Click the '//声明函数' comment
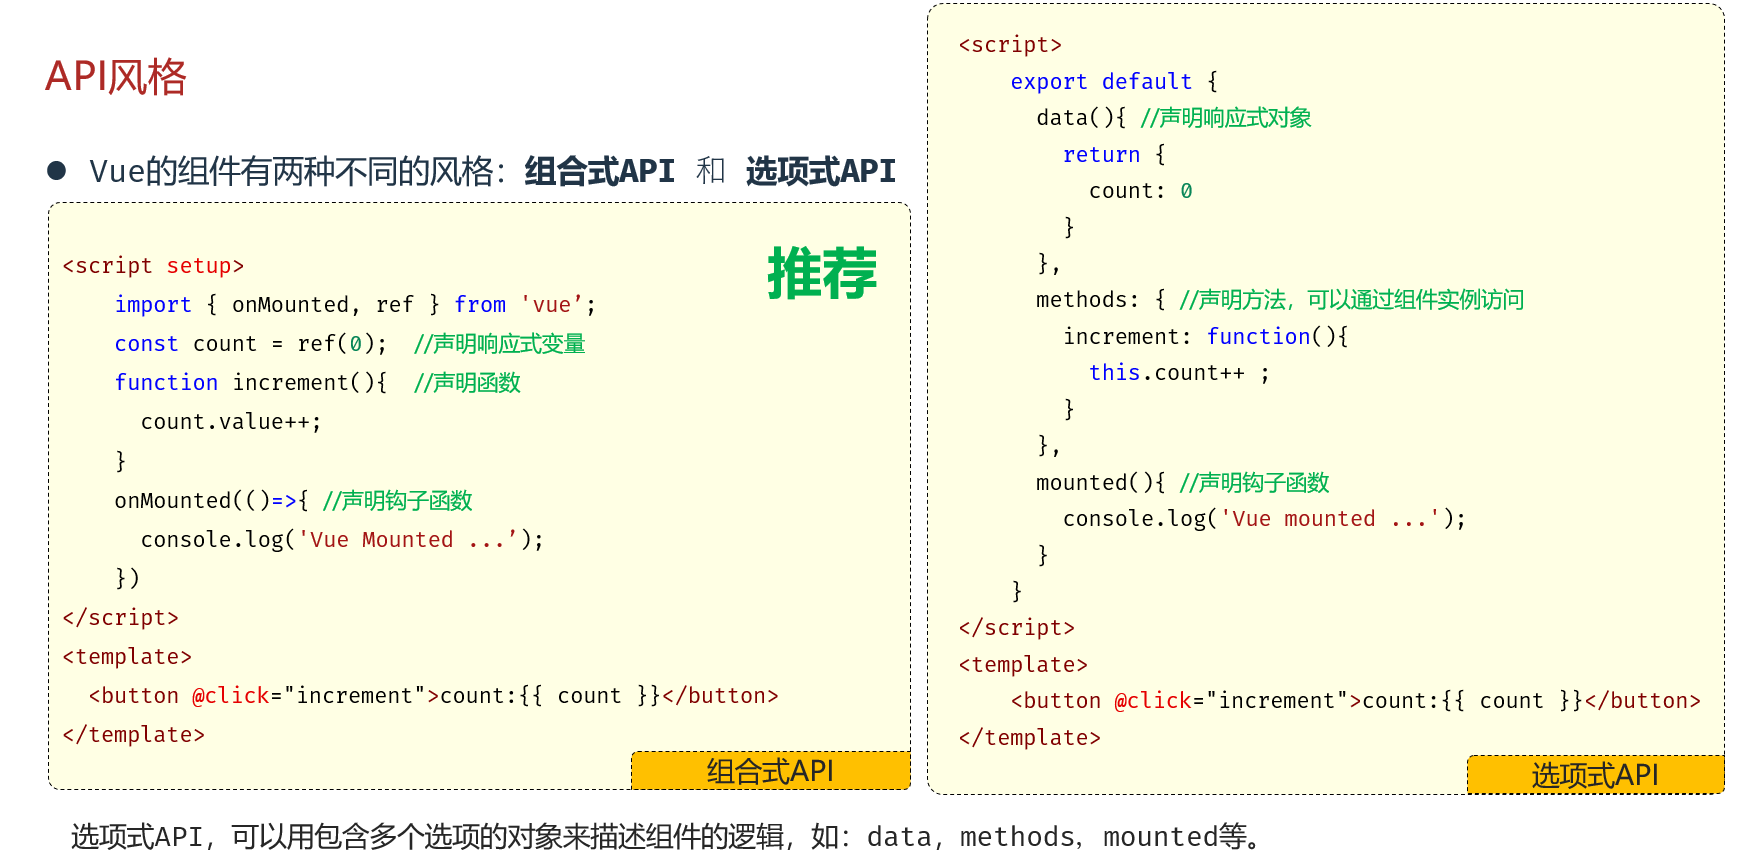 click(x=467, y=383)
